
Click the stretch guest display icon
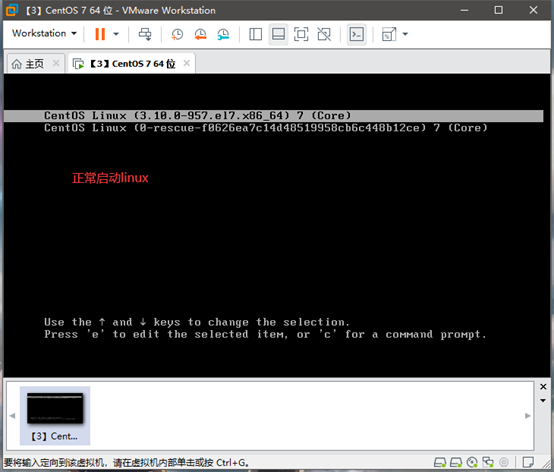pyautogui.click(x=389, y=34)
